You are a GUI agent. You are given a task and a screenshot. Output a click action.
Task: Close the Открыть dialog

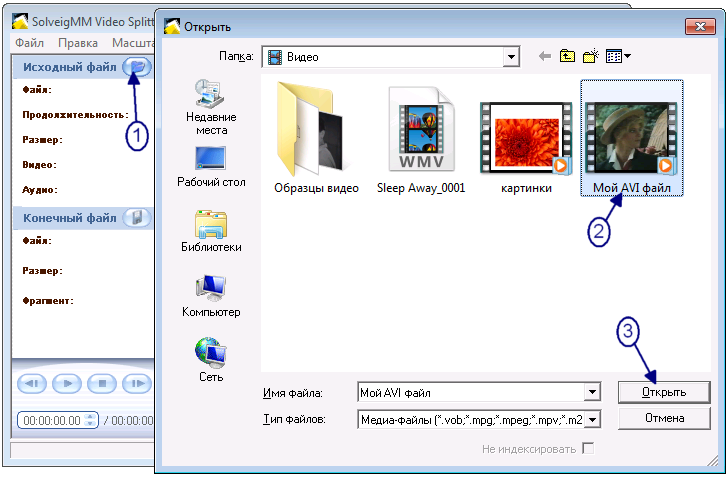[x=700, y=27]
